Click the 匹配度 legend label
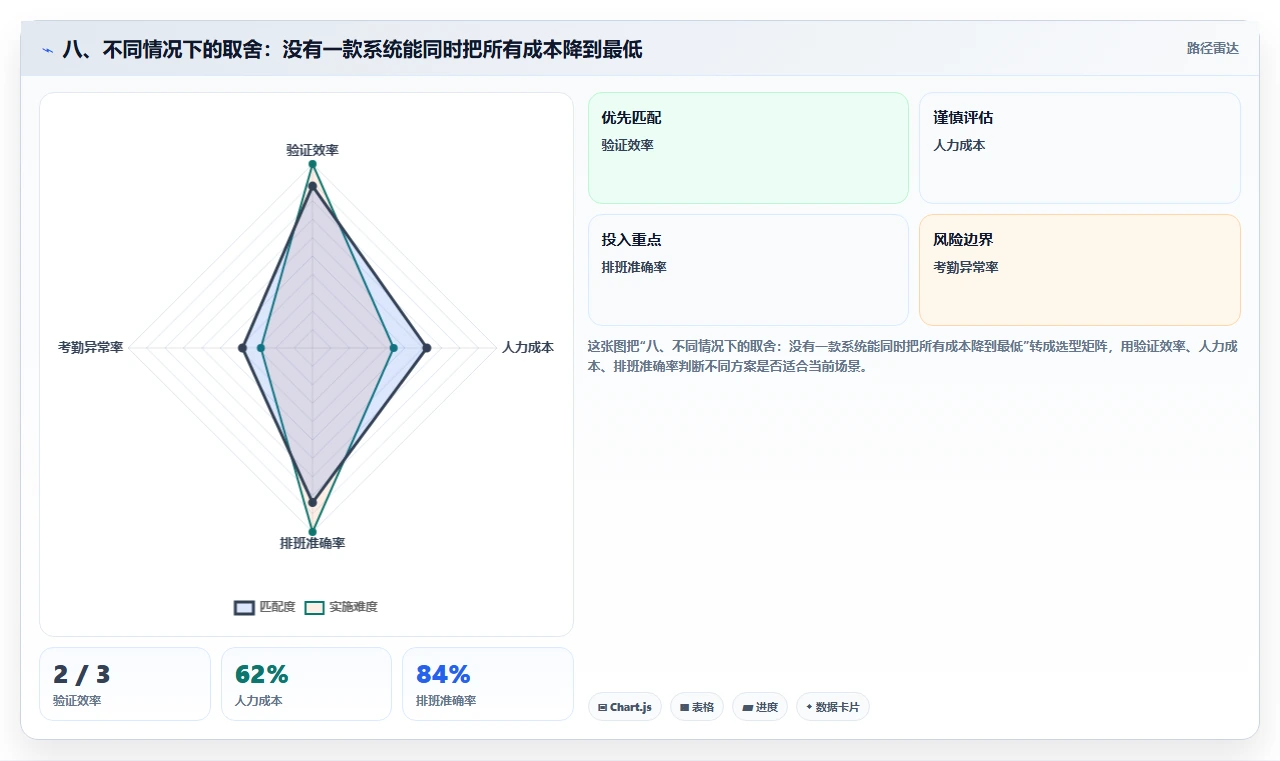The width and height of the screenshot is (1280, 761). (277, 607)
